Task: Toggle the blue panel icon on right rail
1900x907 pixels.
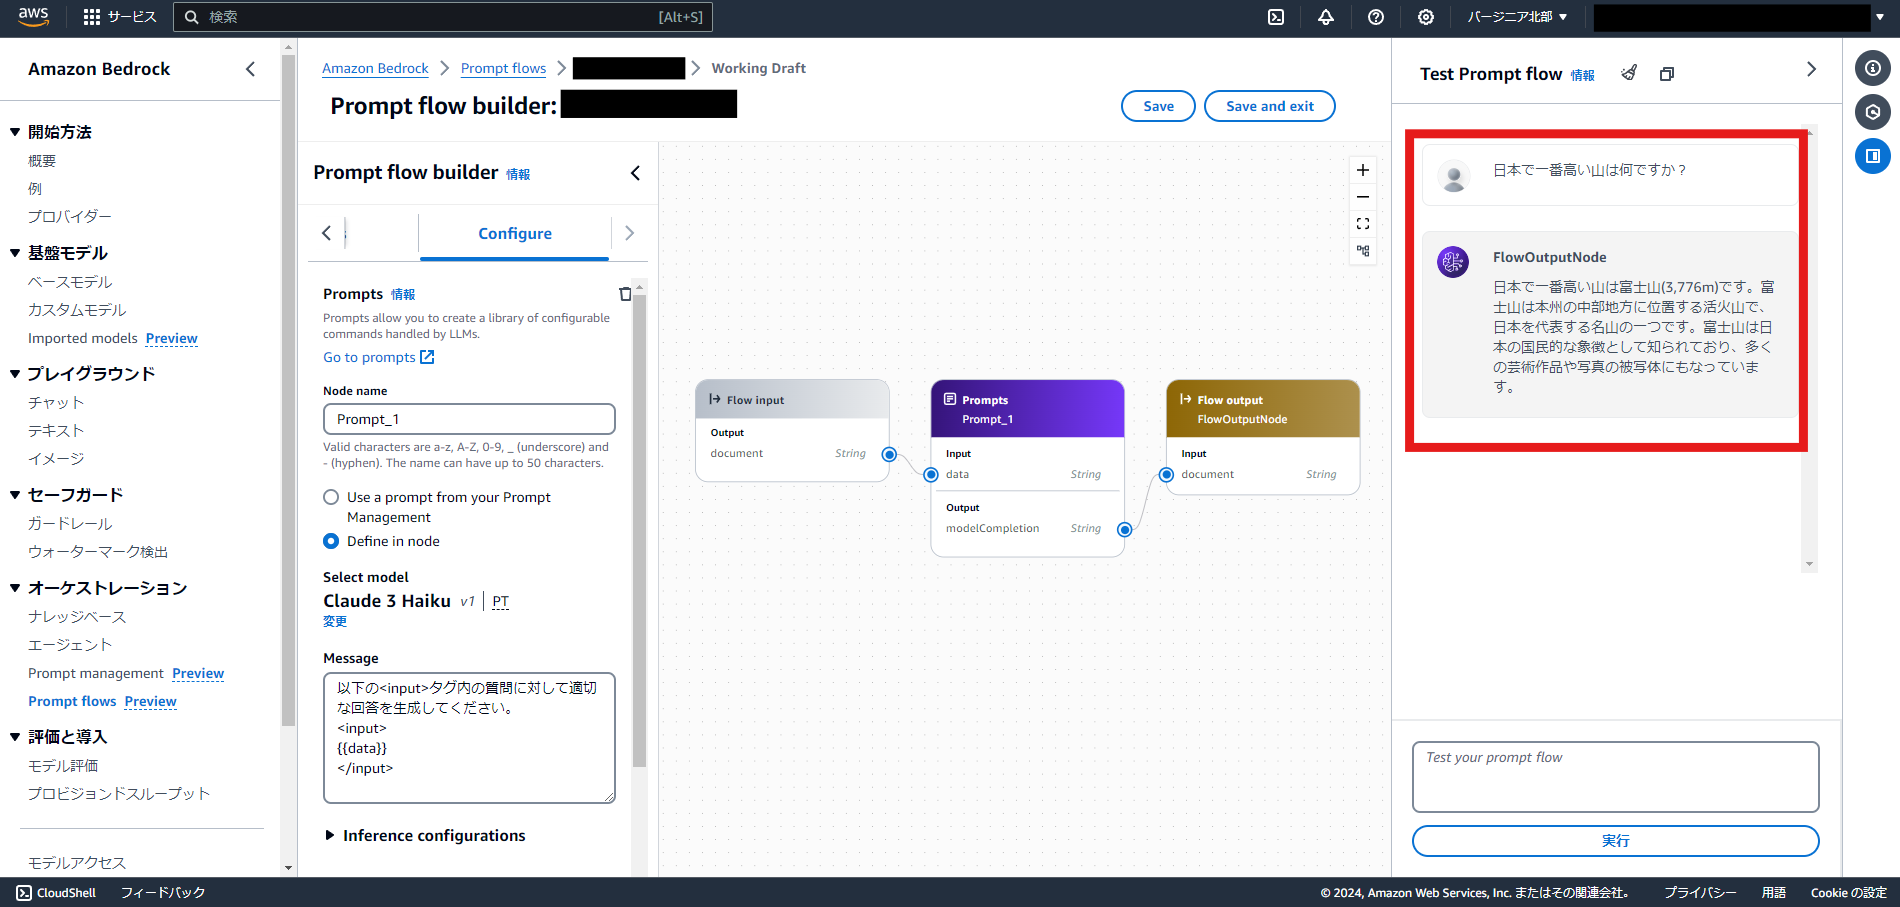Action: tap(1873, 156)
